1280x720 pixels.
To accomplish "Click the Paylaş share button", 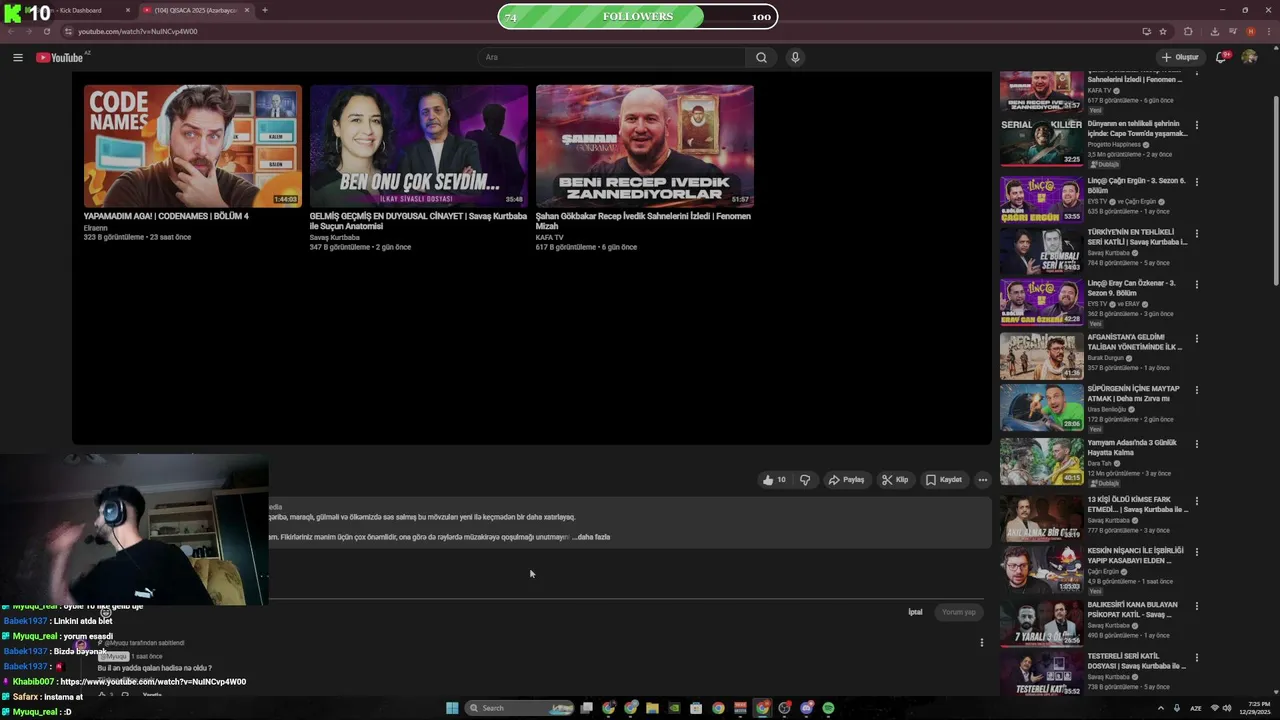I will pos(846,480).
